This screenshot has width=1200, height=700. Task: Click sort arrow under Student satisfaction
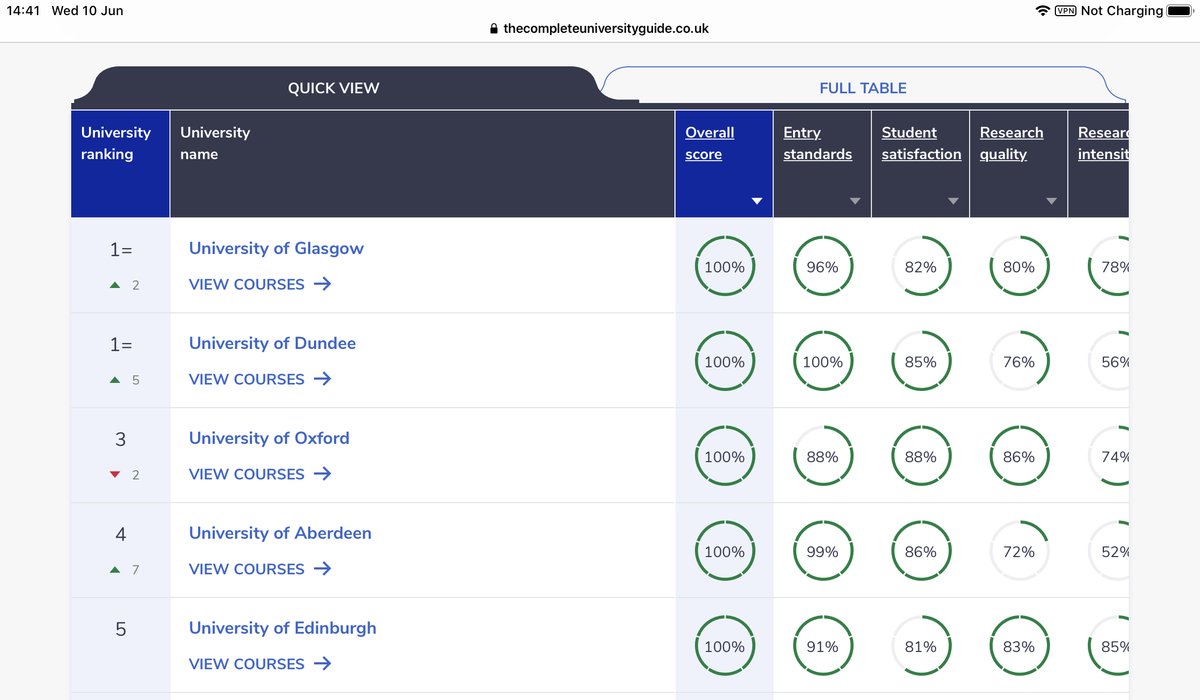[952, 201]
